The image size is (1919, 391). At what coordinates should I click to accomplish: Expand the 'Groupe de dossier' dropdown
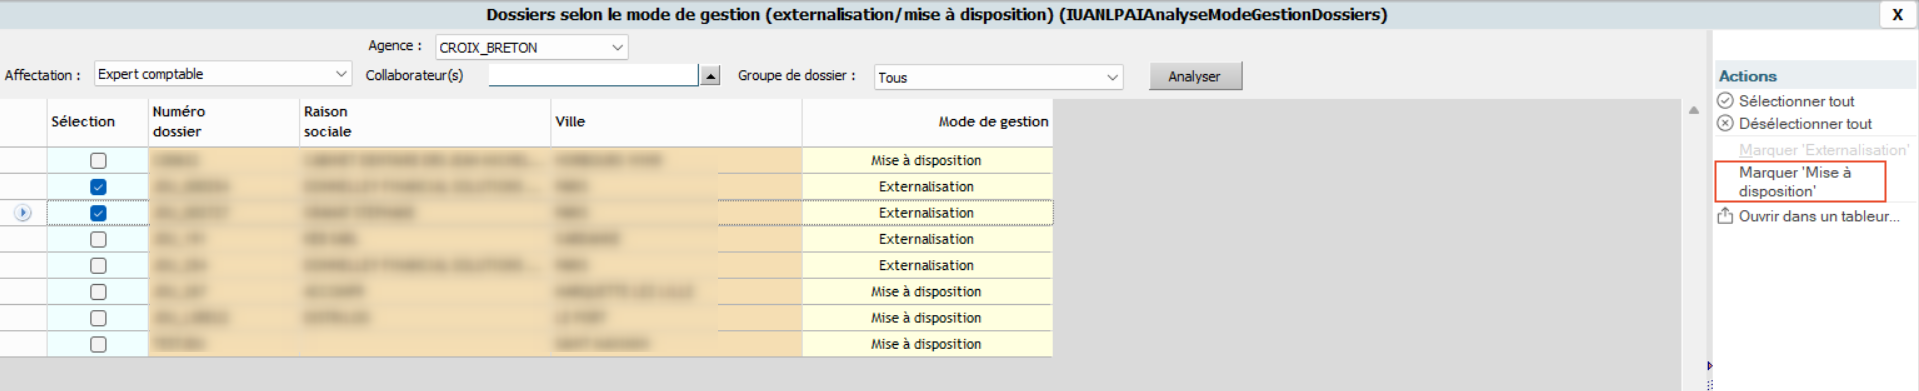click(x=998, y=77)
